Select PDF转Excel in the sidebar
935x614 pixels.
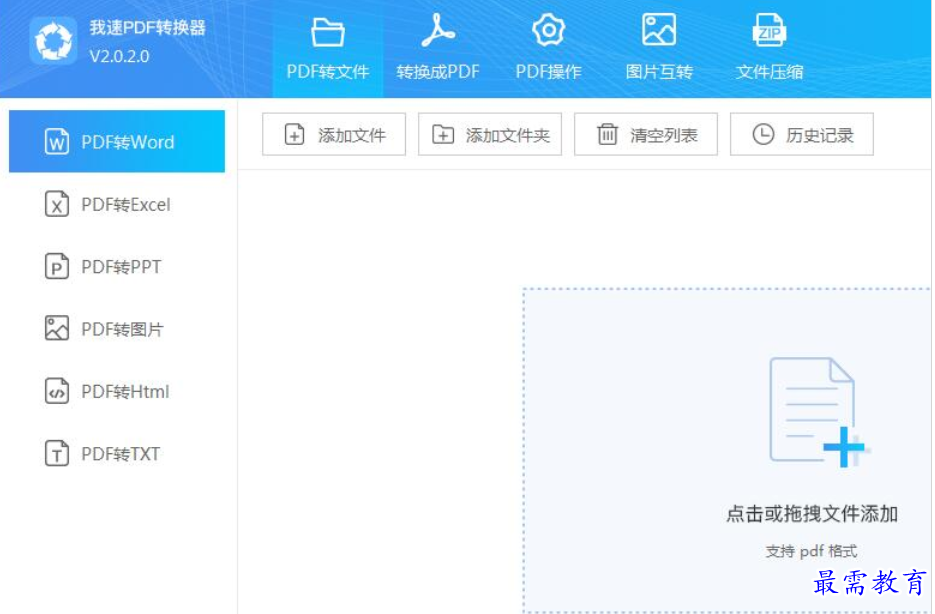tap(117, 204)
